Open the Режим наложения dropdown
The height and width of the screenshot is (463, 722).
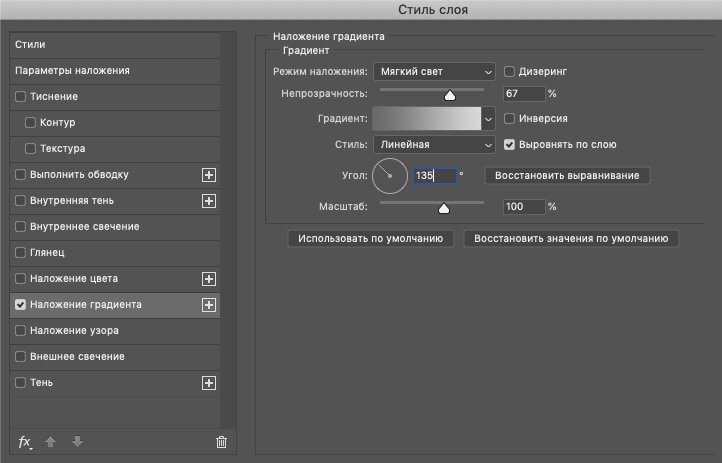point(434,72)
